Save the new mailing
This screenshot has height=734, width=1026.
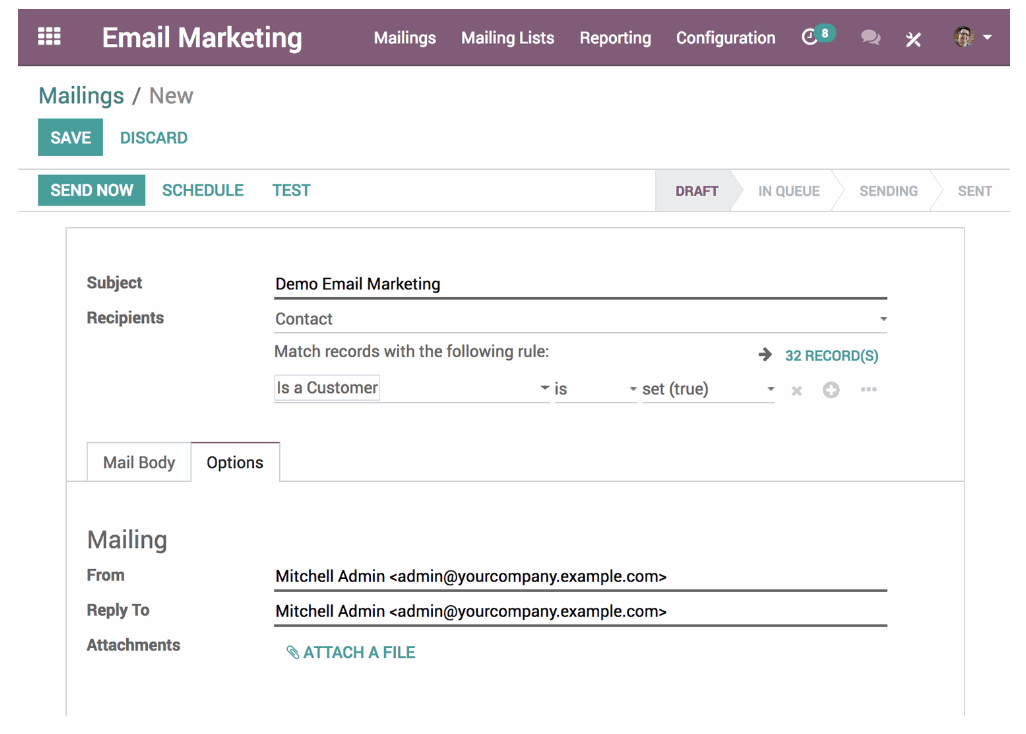[x=71, y=137]
